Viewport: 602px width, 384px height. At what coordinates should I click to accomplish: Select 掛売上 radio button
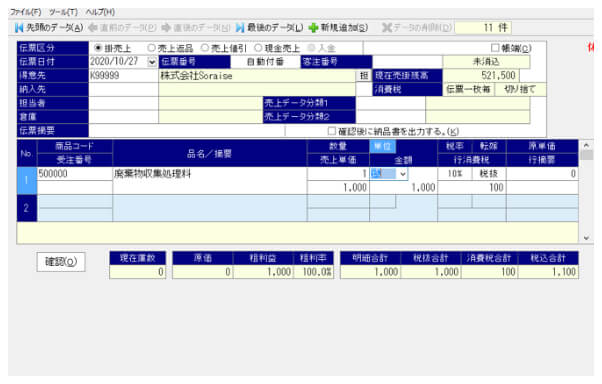pyautogui.click(x=98, y=48)
